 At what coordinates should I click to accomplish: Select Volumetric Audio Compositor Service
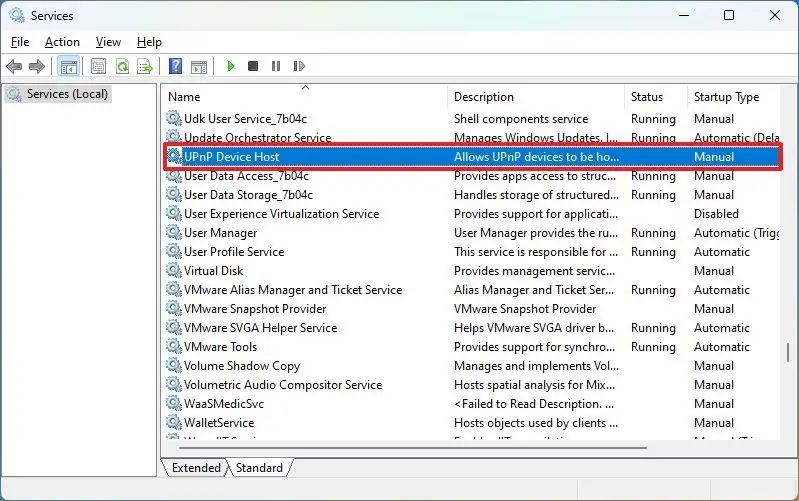(x=283, y=384)
